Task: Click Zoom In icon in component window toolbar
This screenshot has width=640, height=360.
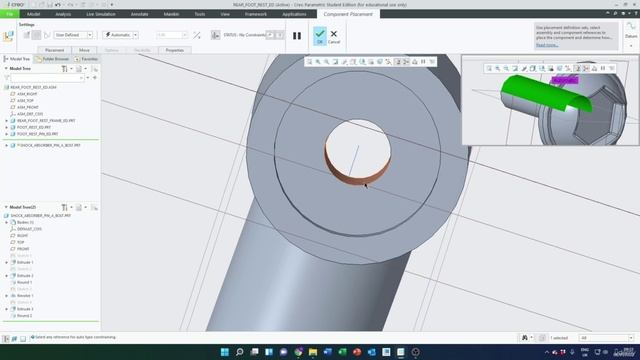Action: (x=498, y=69)
